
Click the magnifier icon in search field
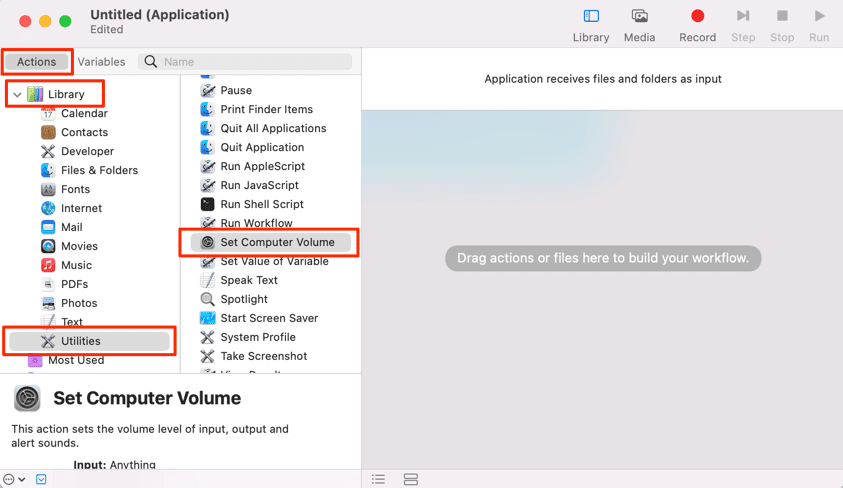coord(151,62)
